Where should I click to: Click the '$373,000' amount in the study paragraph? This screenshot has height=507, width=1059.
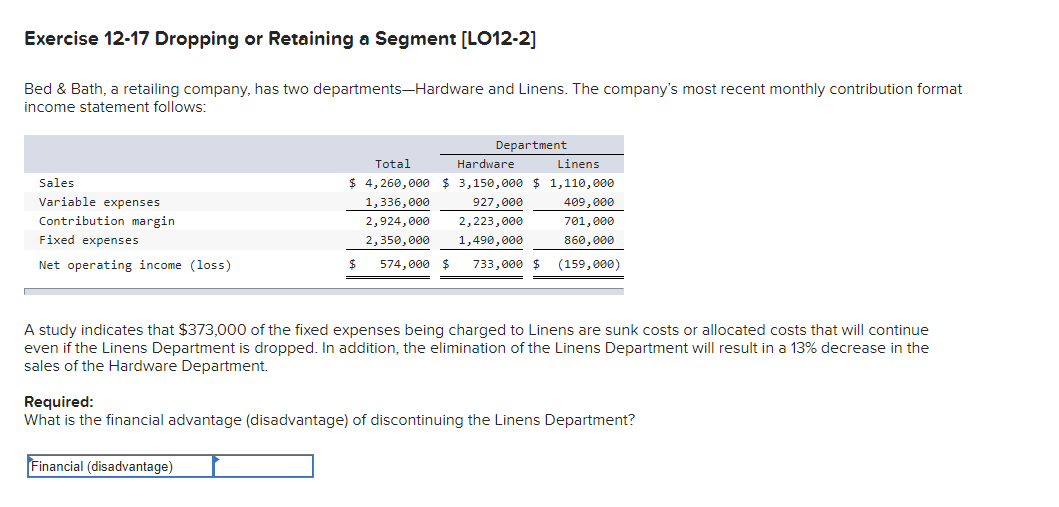213,330
